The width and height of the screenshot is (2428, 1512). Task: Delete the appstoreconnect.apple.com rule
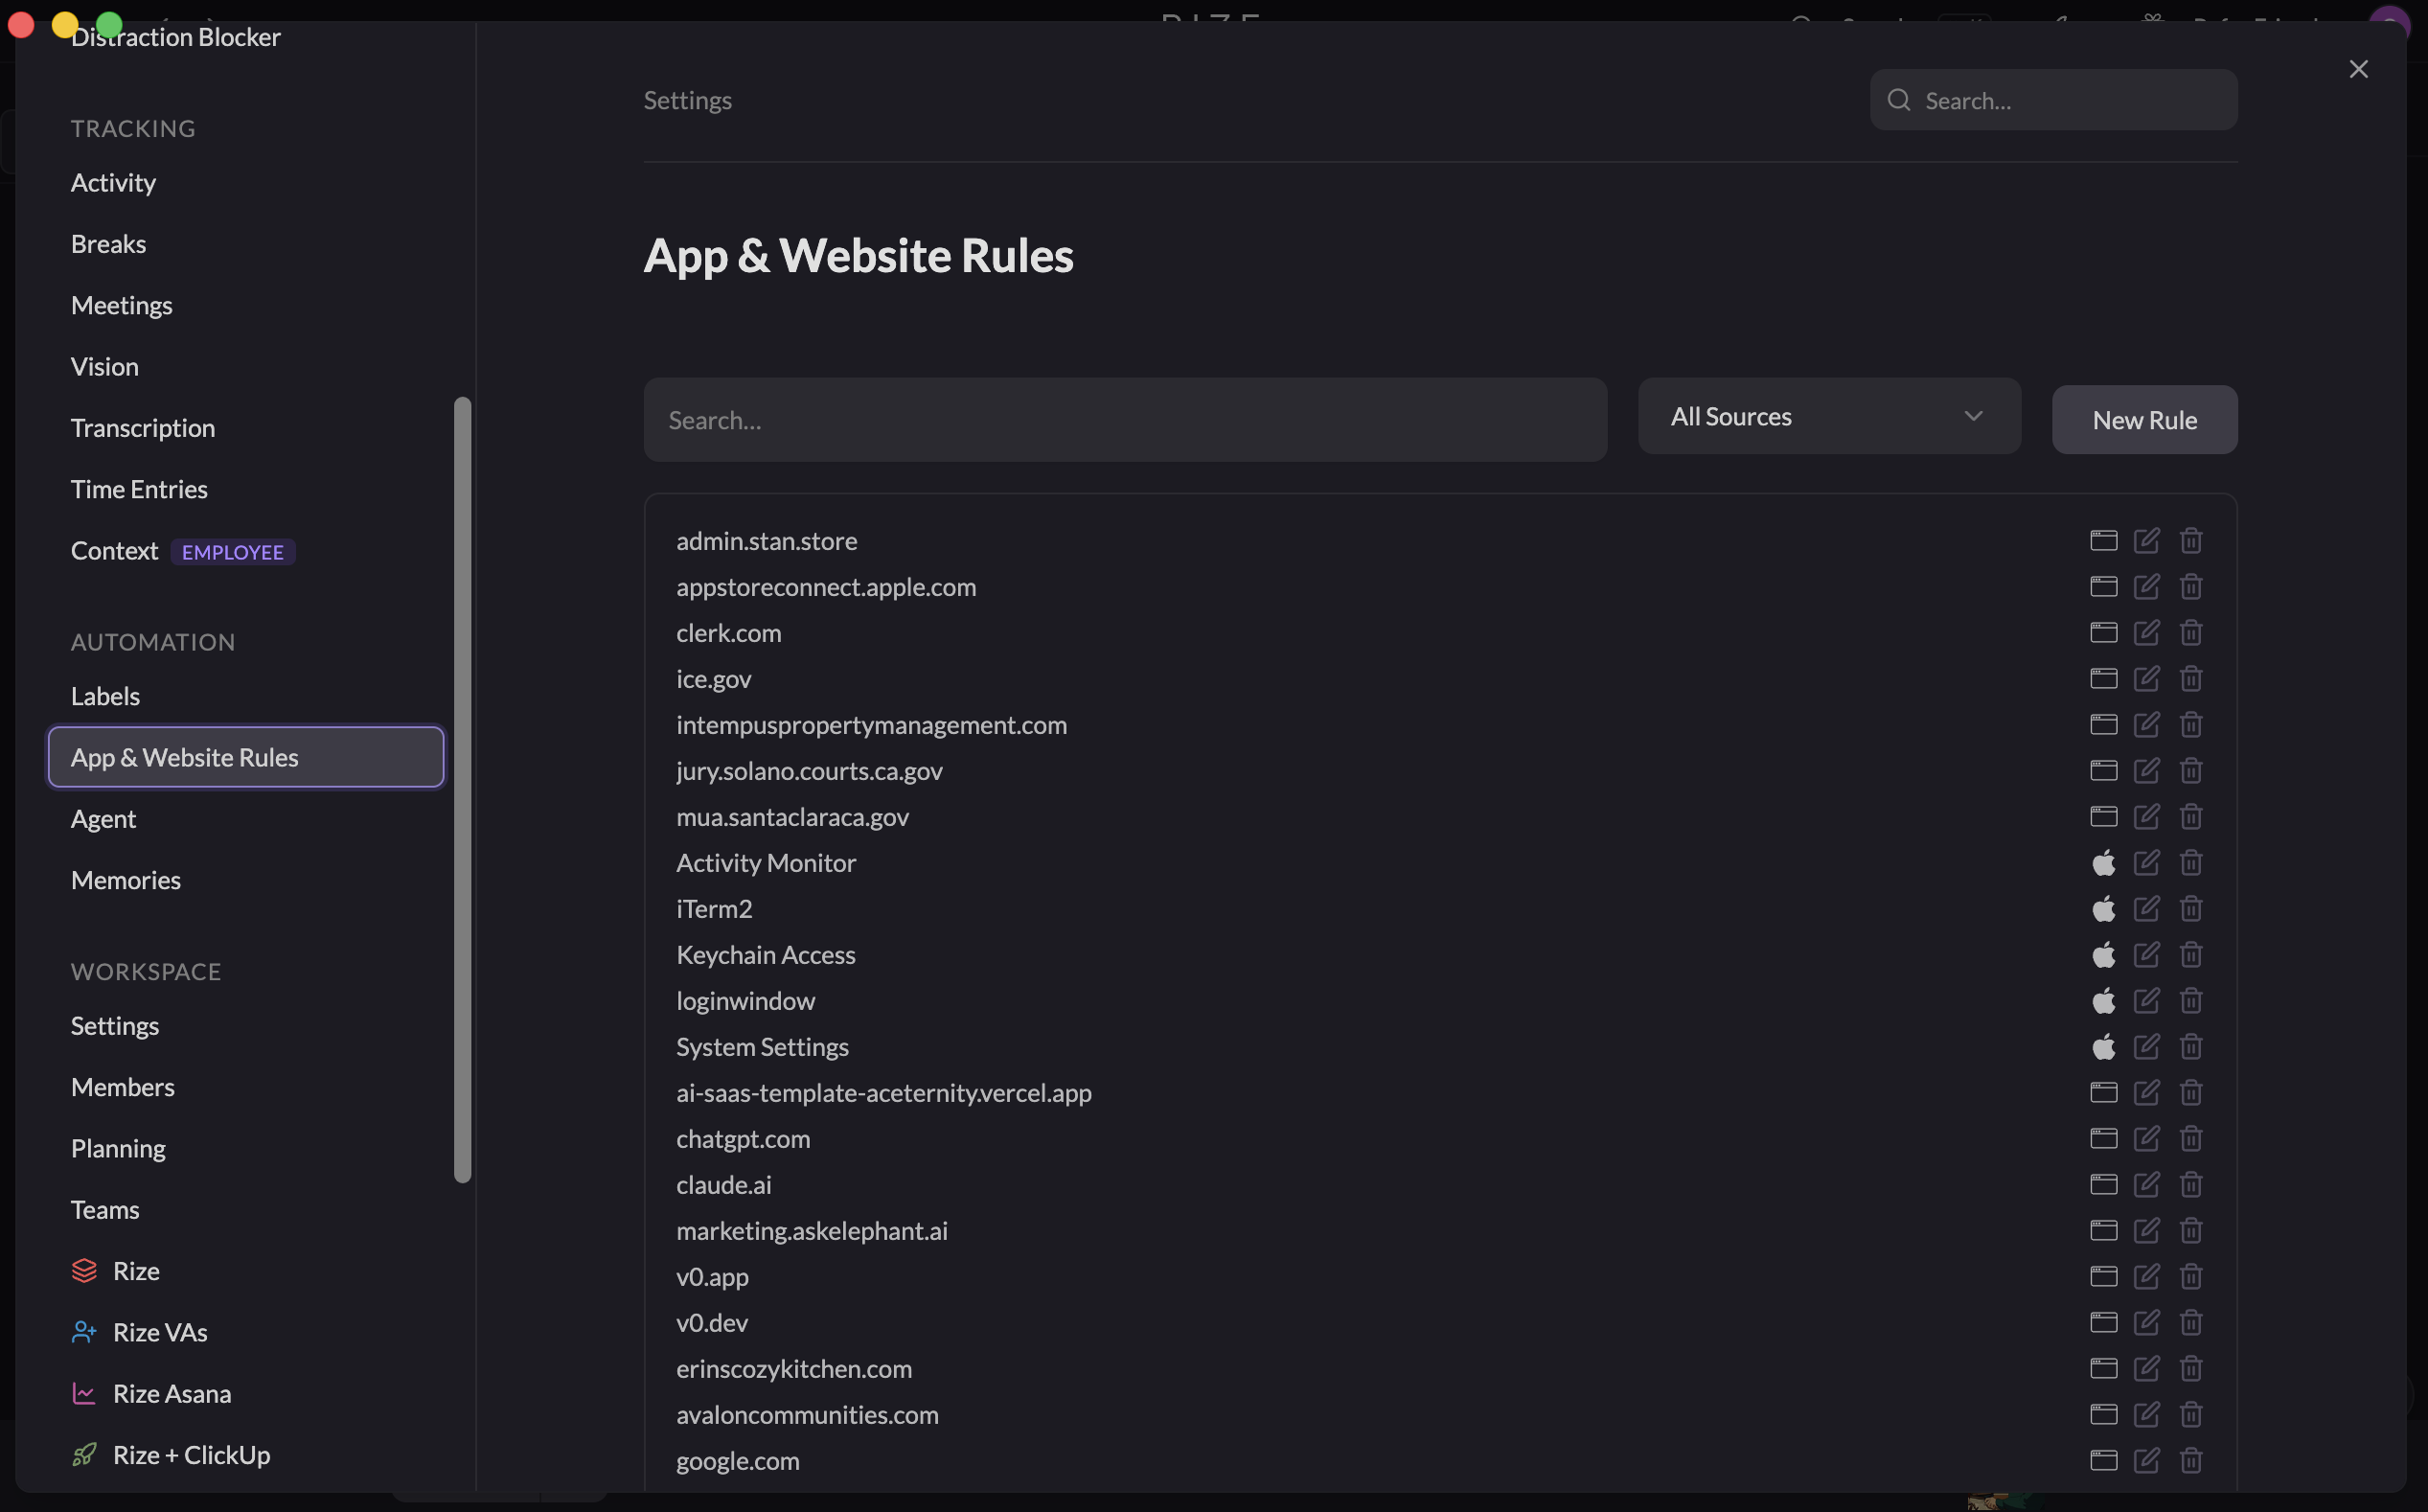tap(2190, 587)
